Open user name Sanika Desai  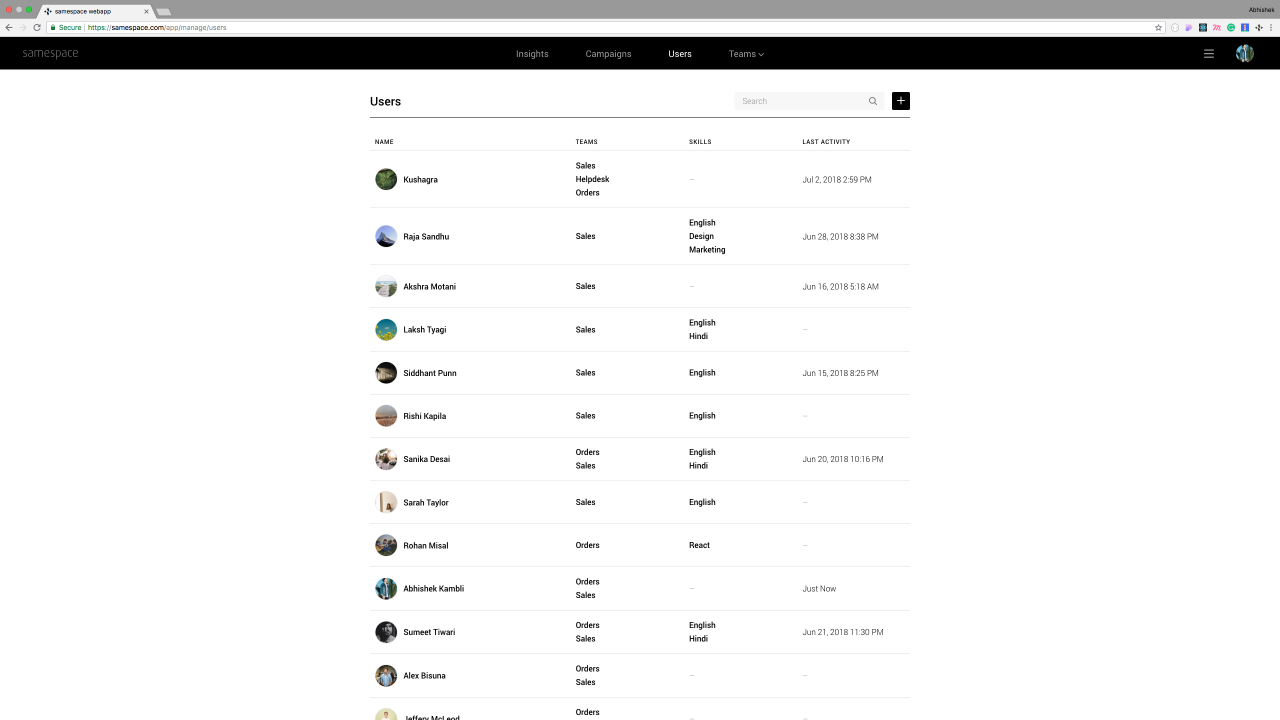pyautogui.click(x=427, y=459)
